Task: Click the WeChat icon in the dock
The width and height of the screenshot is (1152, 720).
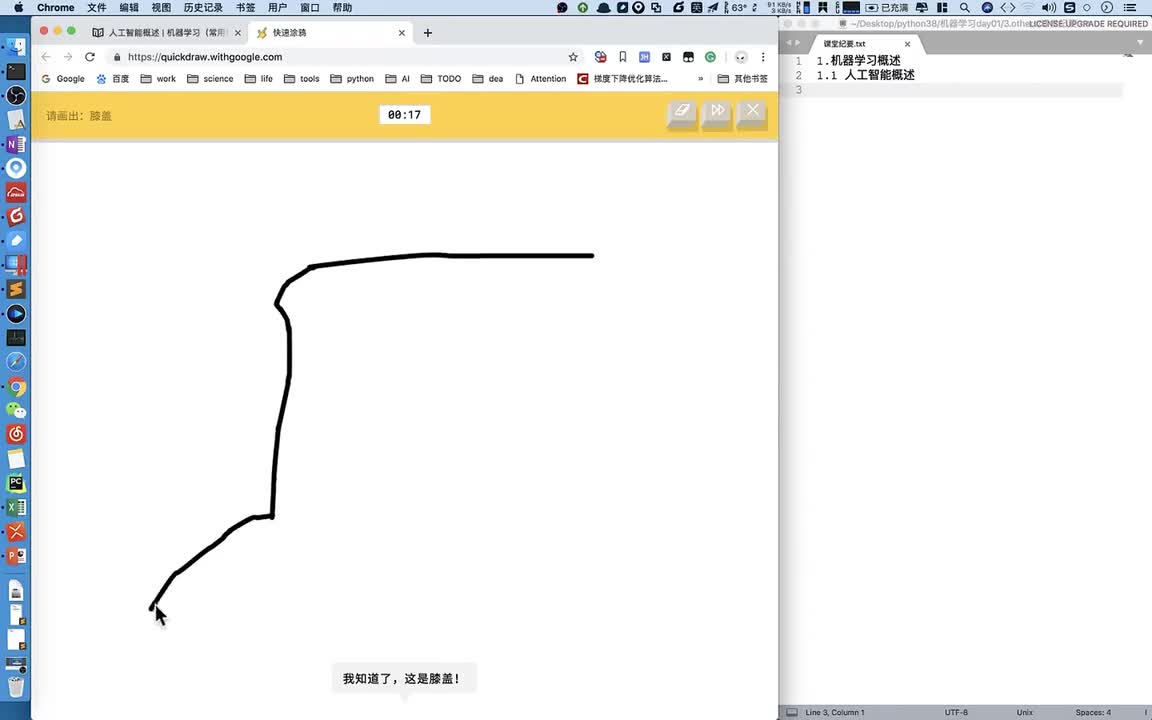Action: click(x=16, y=410)
